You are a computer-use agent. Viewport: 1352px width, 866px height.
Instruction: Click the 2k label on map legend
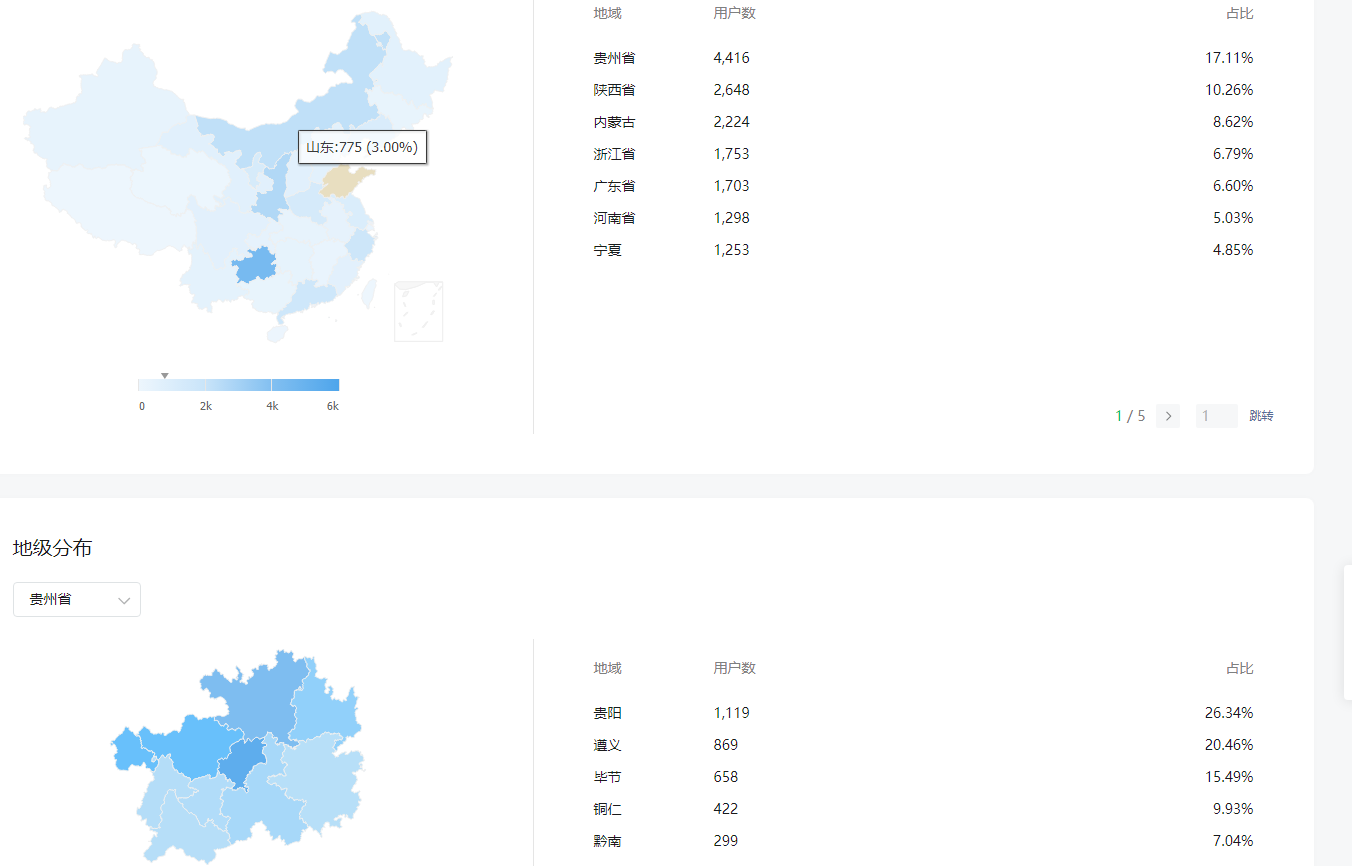(206, 406)
